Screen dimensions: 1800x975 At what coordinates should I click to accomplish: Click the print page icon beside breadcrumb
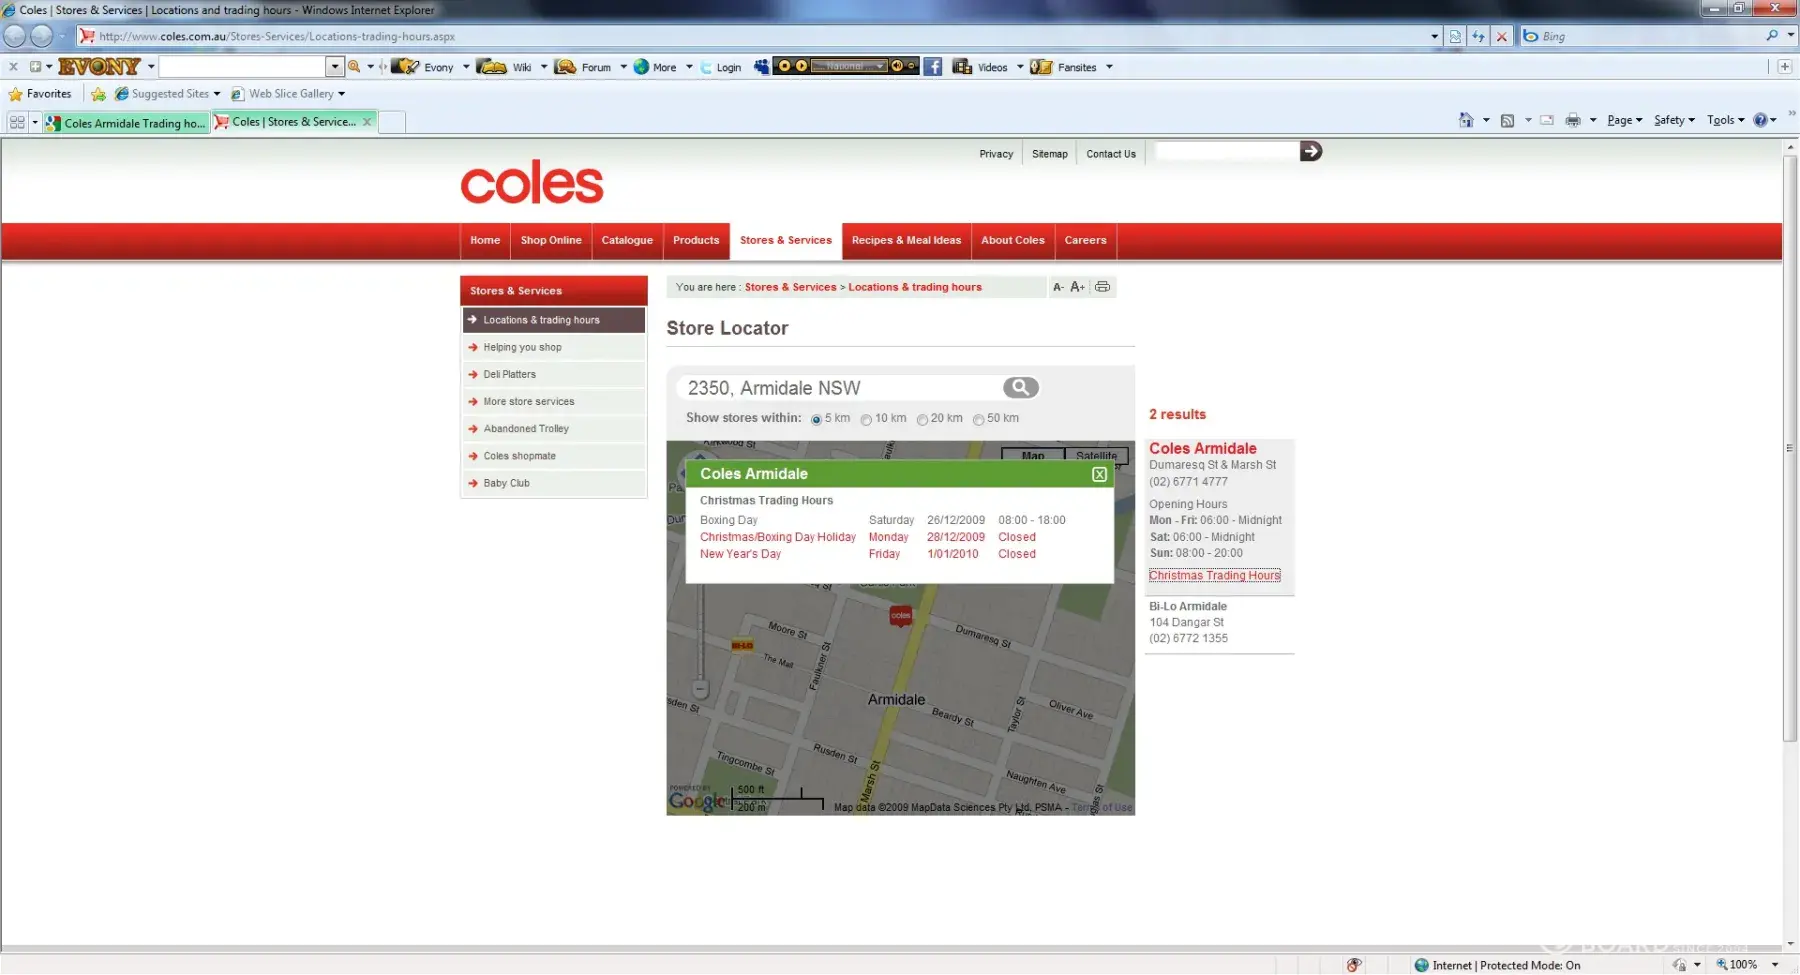(x=1102, y=287)
